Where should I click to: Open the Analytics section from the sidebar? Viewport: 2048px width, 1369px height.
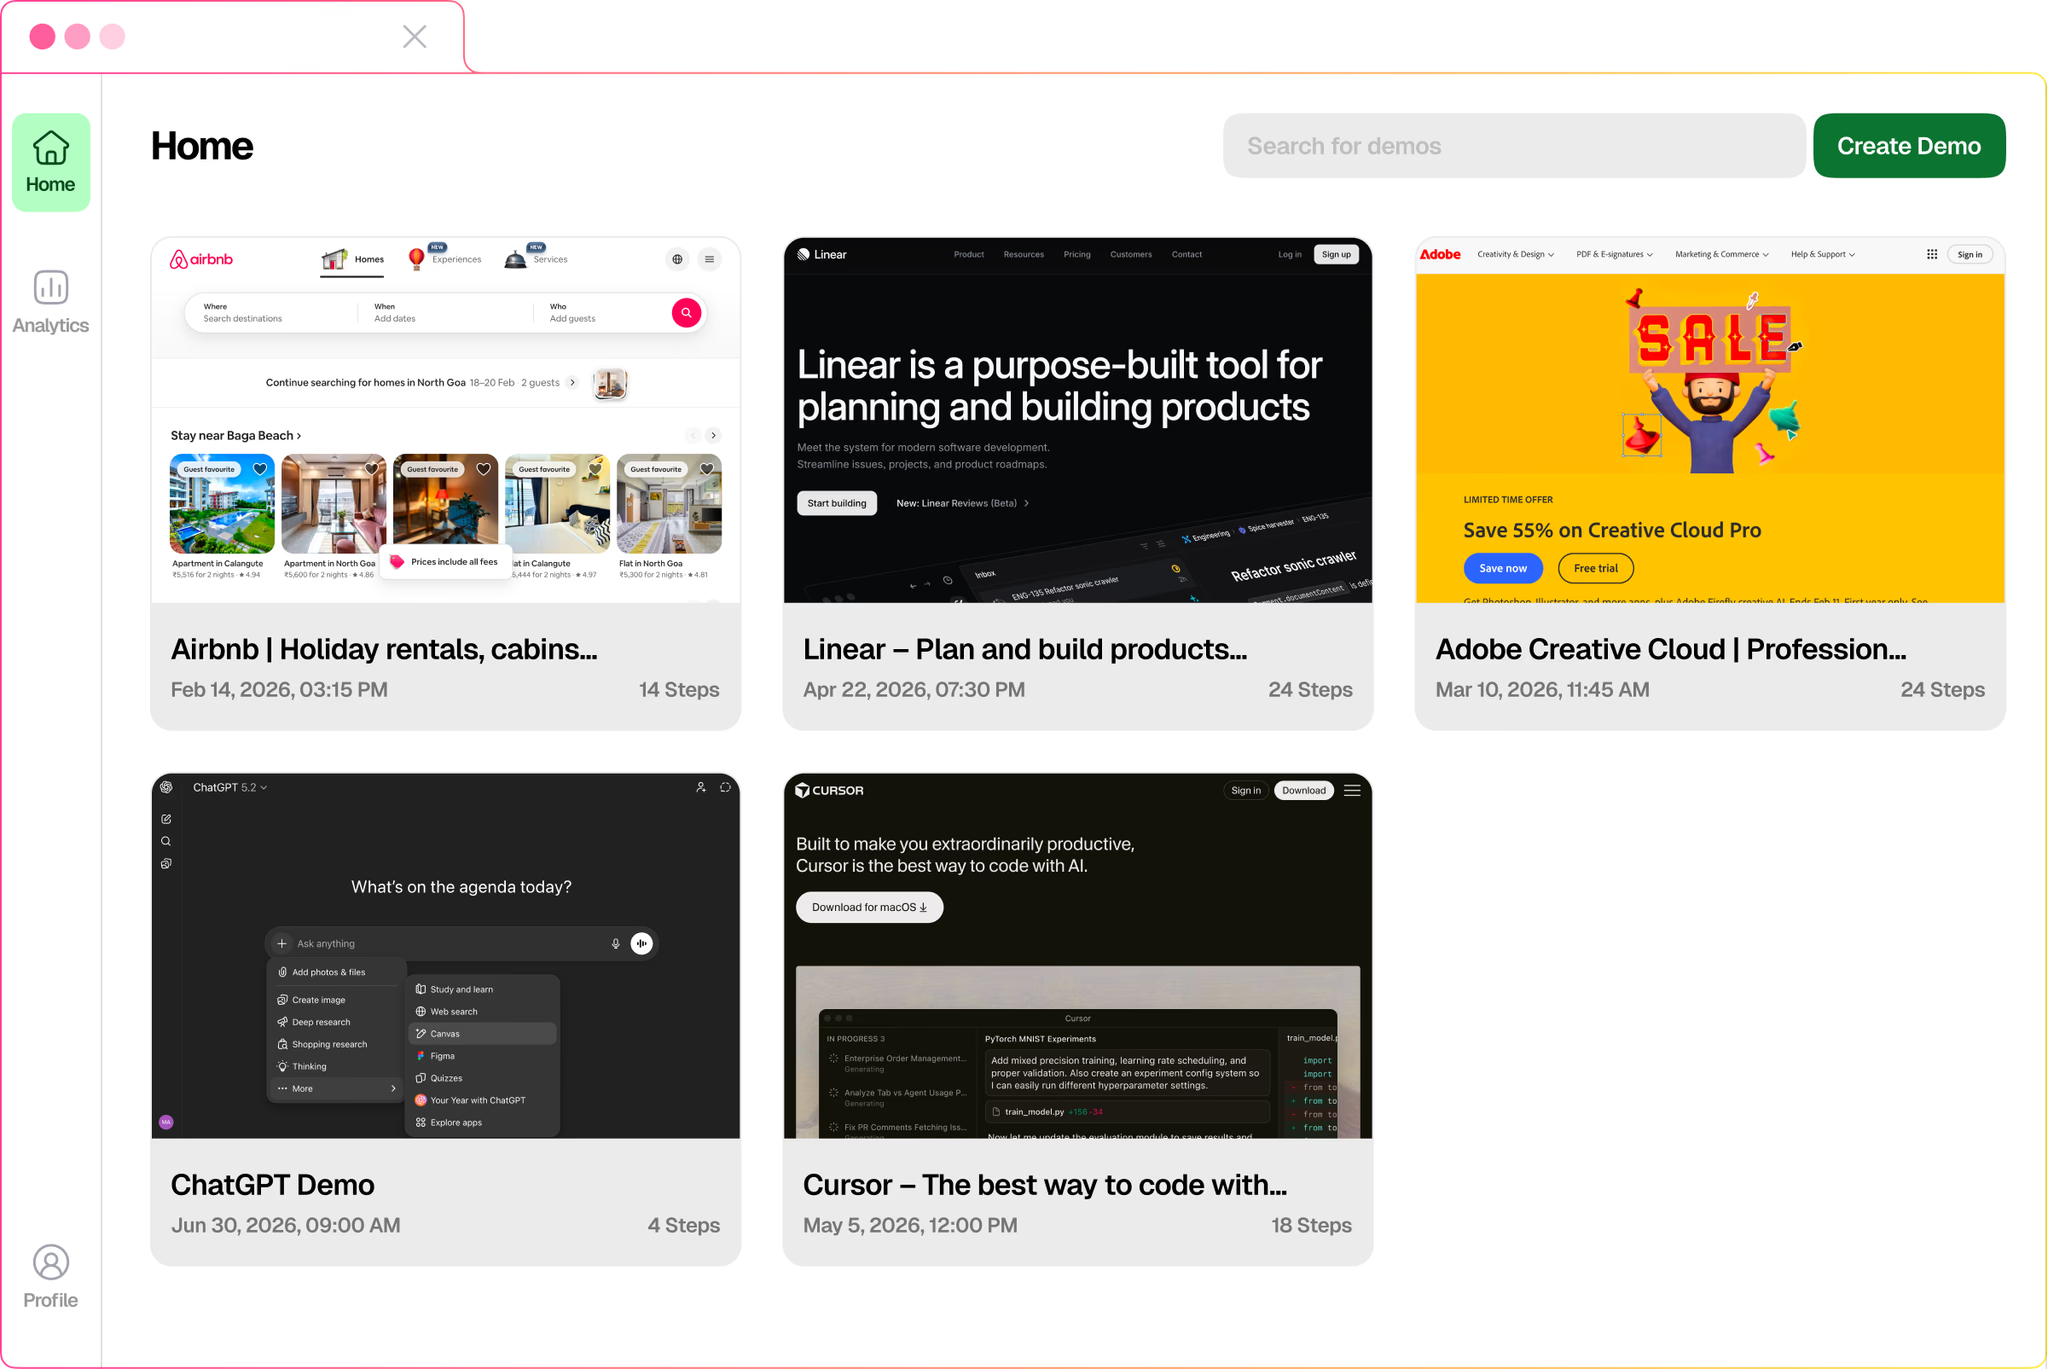click(50, 298)
